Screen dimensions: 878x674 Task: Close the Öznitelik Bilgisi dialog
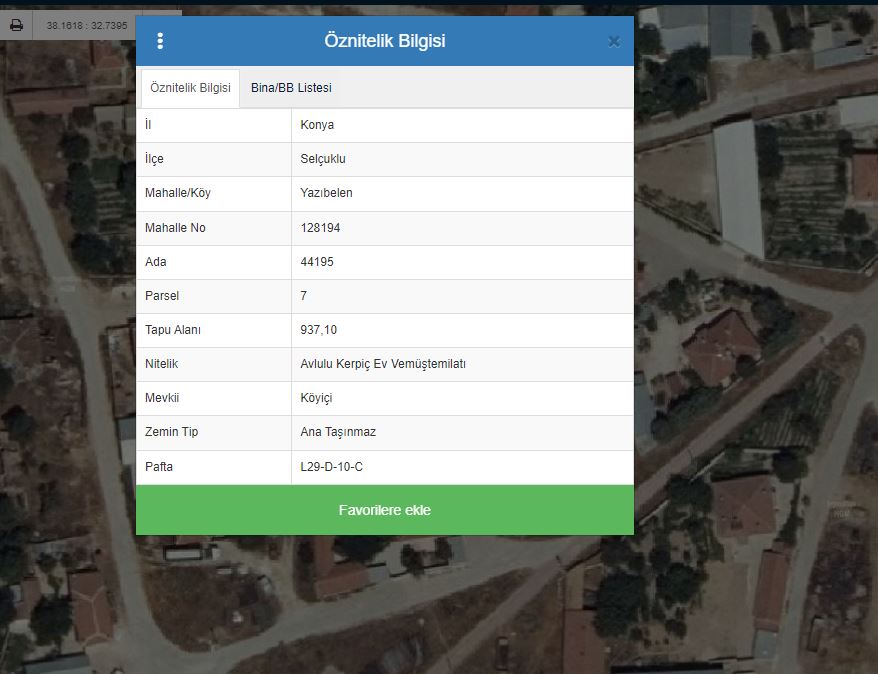614,41
